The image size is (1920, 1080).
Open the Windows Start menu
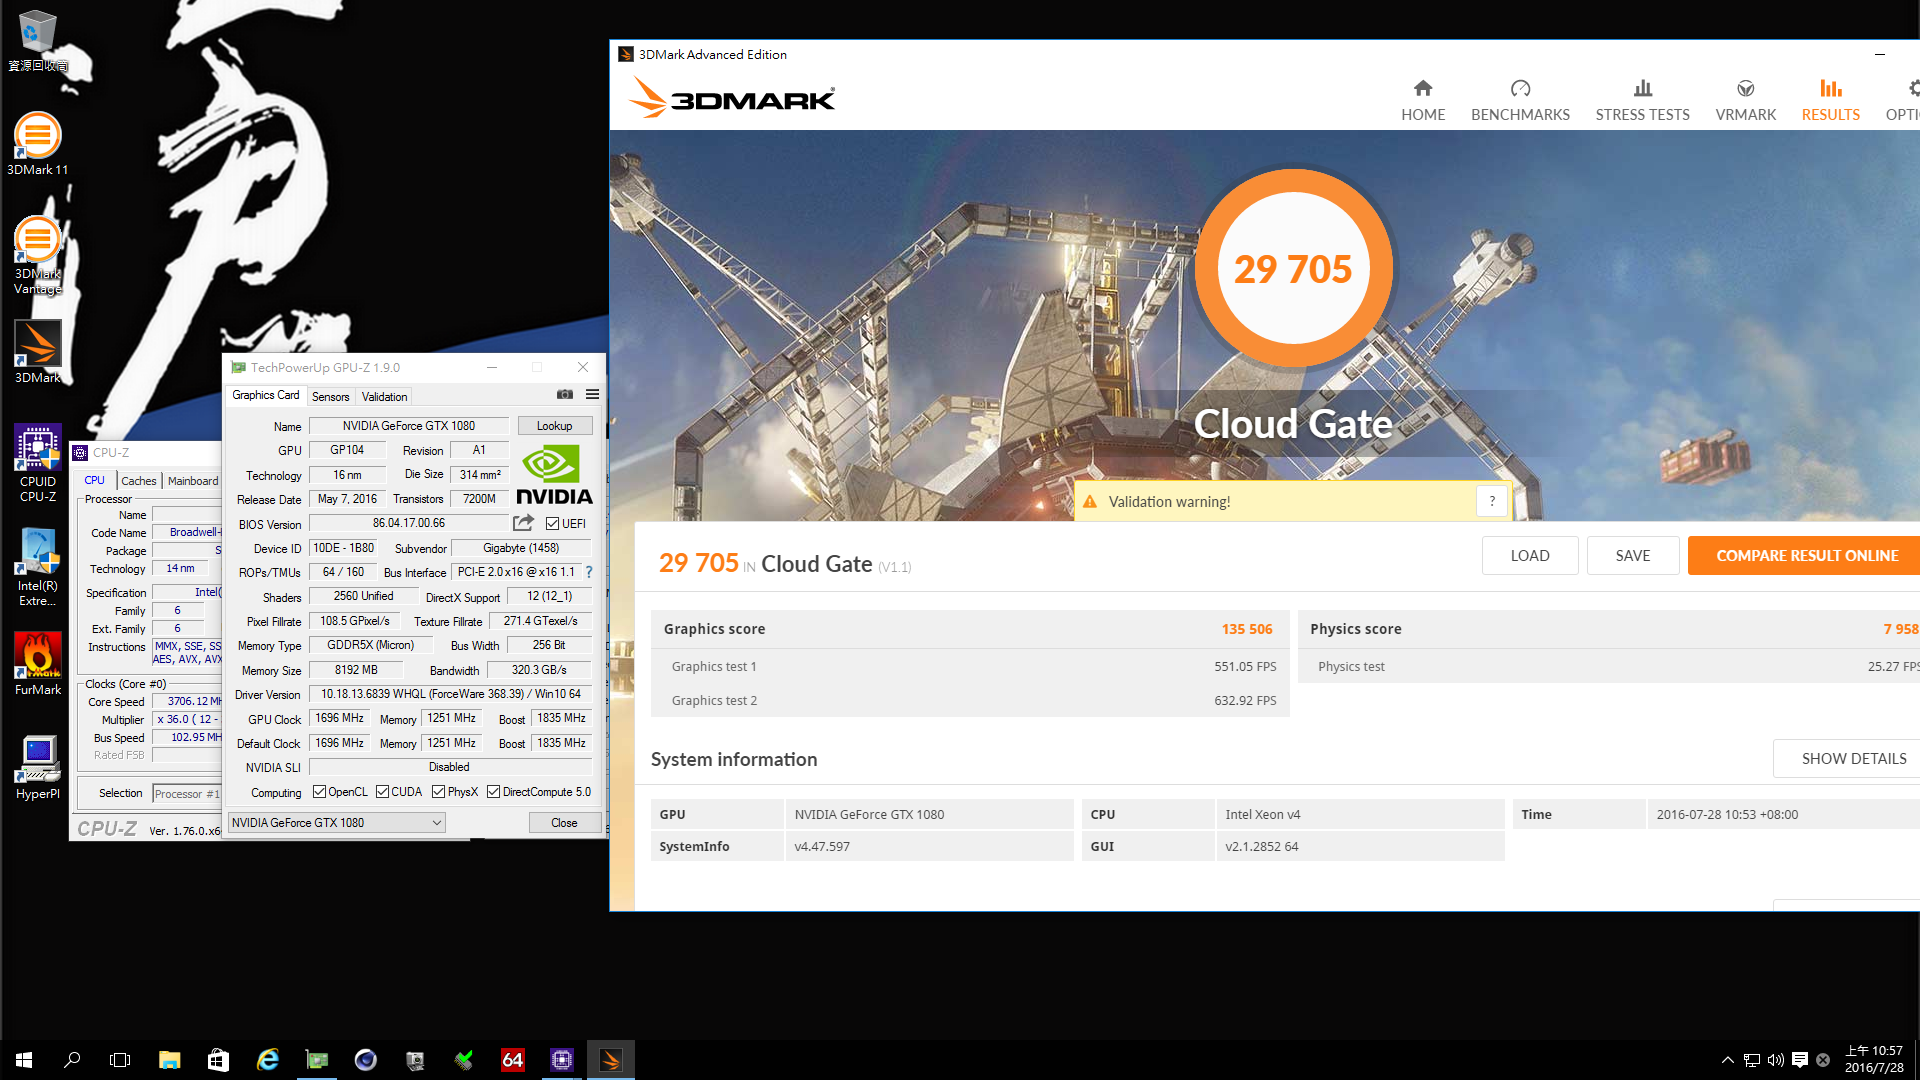pos(24,1060)
